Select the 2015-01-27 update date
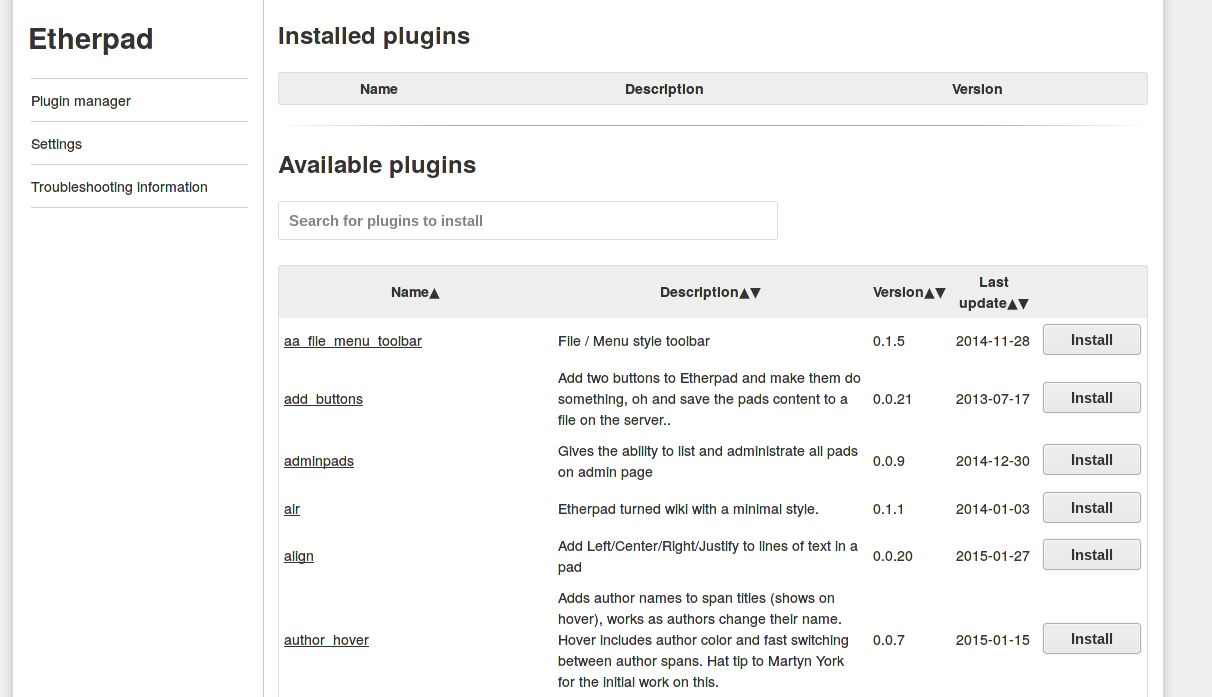 tap(993, 556)
